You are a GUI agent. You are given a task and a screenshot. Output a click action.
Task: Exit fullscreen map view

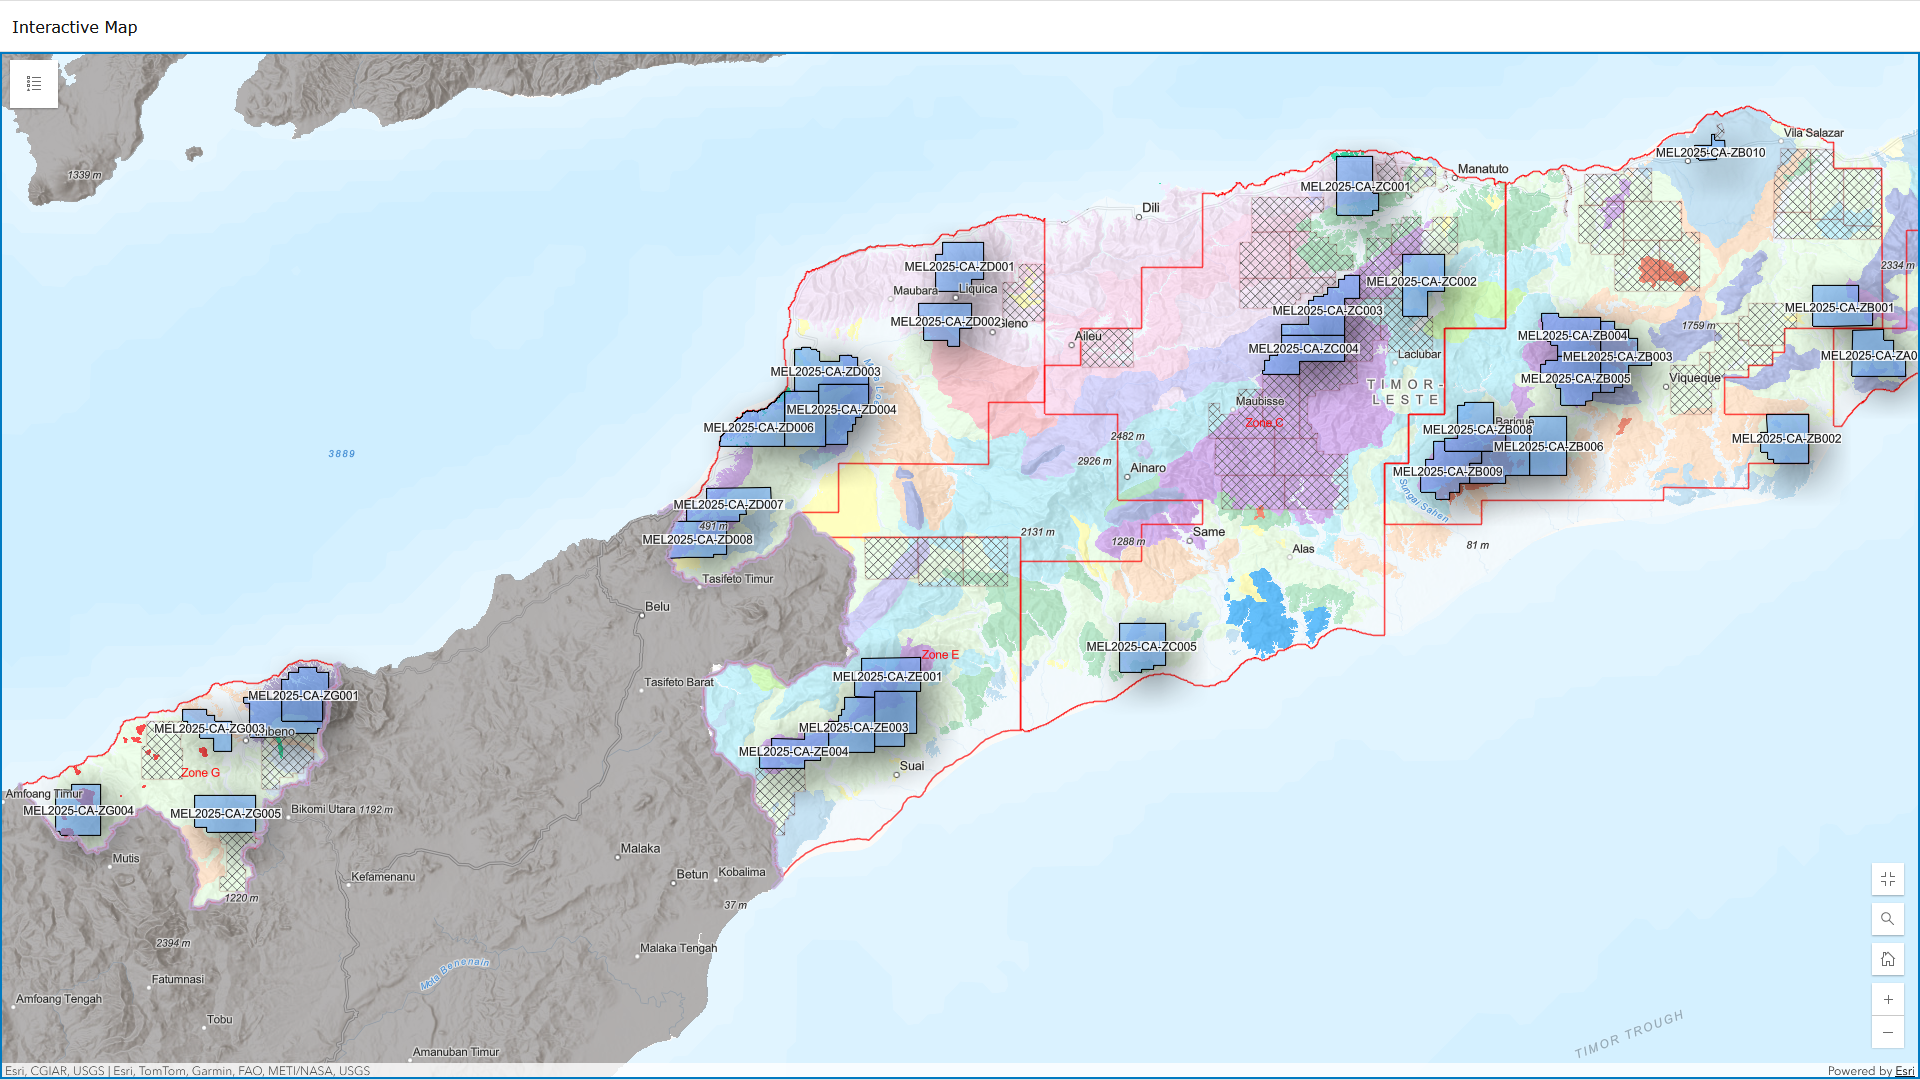1887,879
